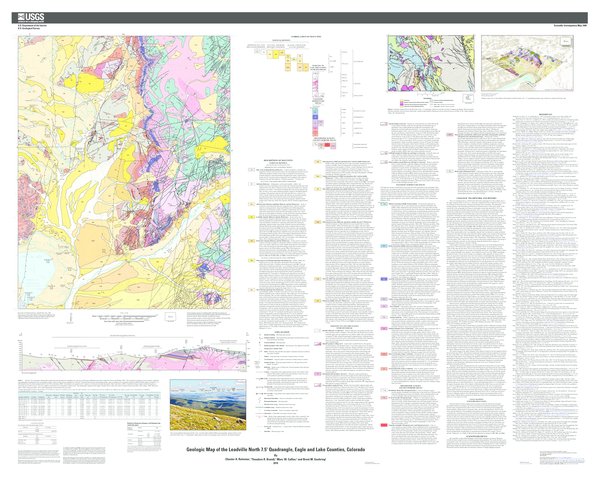Click 'Scientific Investigations Map' label at top right
The height and width of the screenshot is (479, 600).
[x=570, y=25]
